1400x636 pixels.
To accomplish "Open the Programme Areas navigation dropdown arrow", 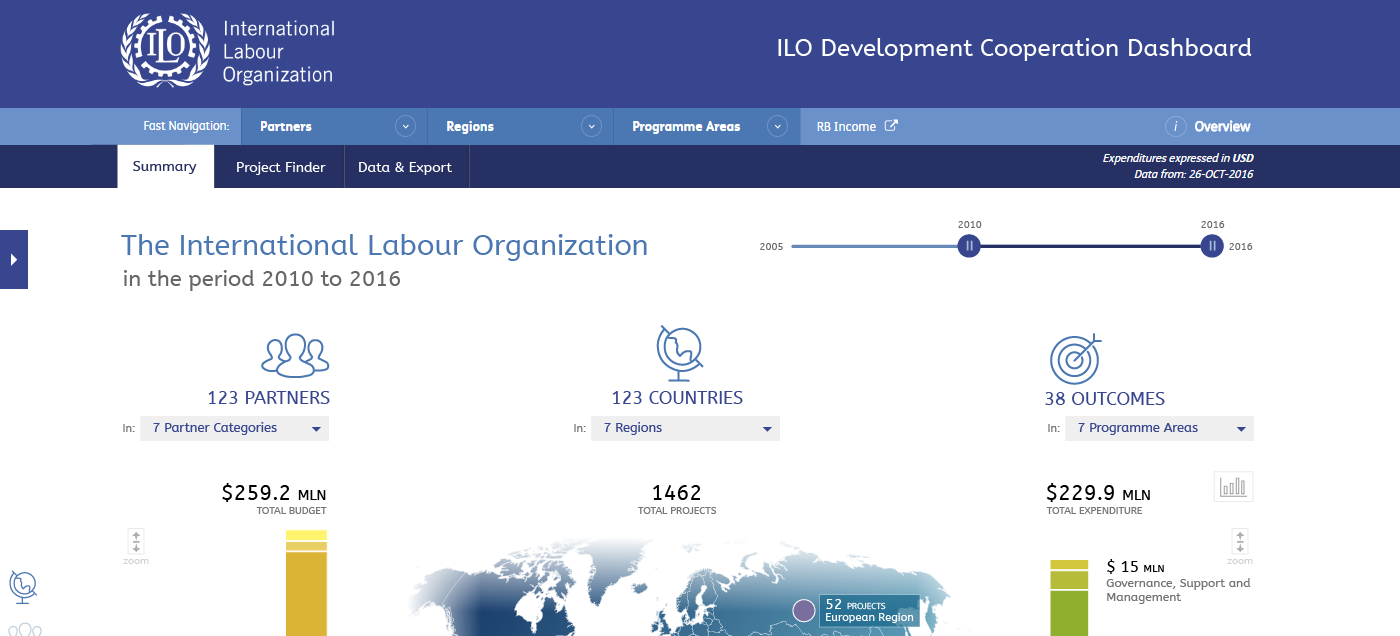I will click(x=777, y=126).
